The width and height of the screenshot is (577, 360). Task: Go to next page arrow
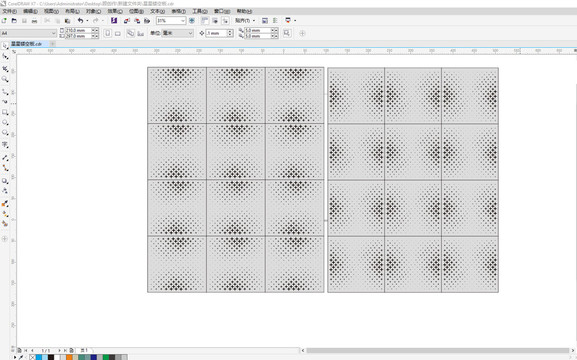pos(59,350)
